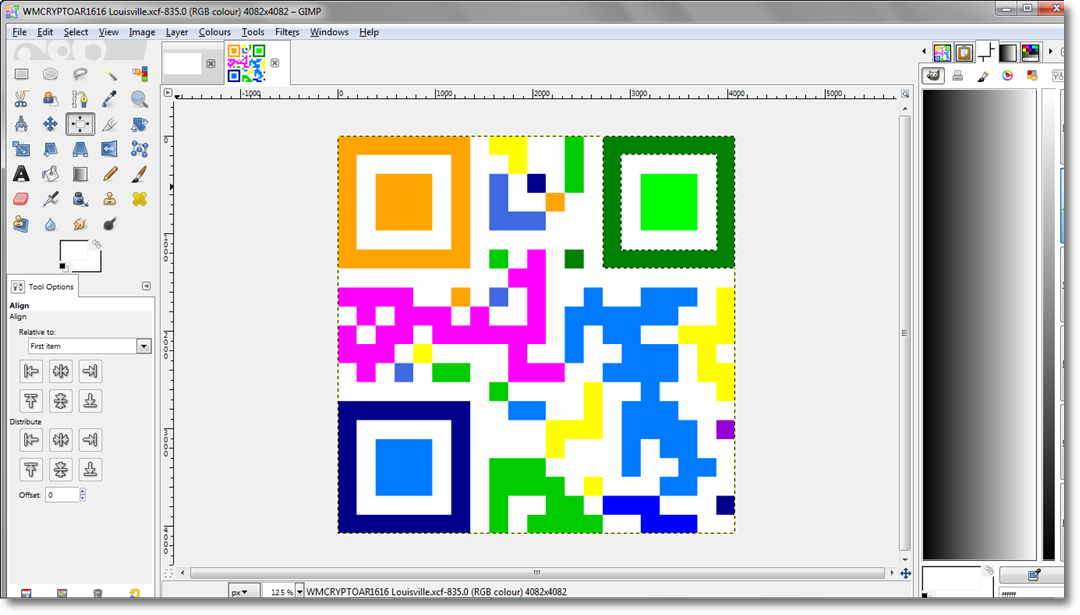Image resolution: width=1080 pixels, height=615 pixels.
Task: Open the File menu
Action: click(19, 32)
